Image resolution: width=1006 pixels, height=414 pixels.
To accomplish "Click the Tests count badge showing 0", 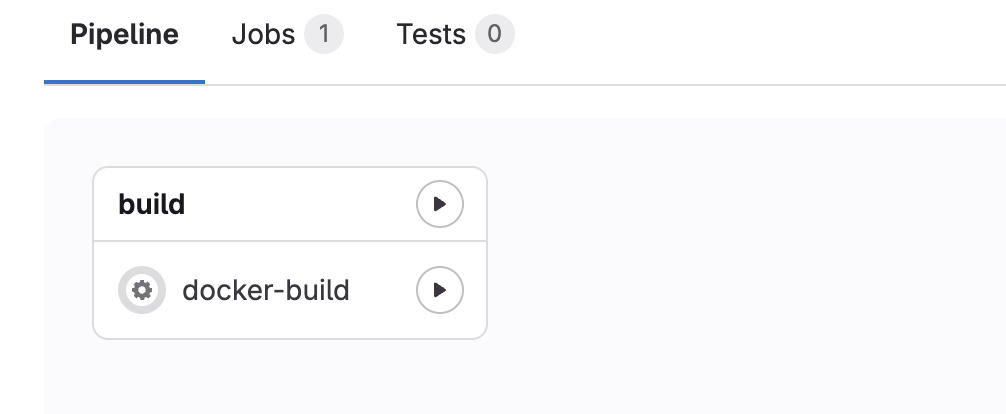I will (495, 34).
